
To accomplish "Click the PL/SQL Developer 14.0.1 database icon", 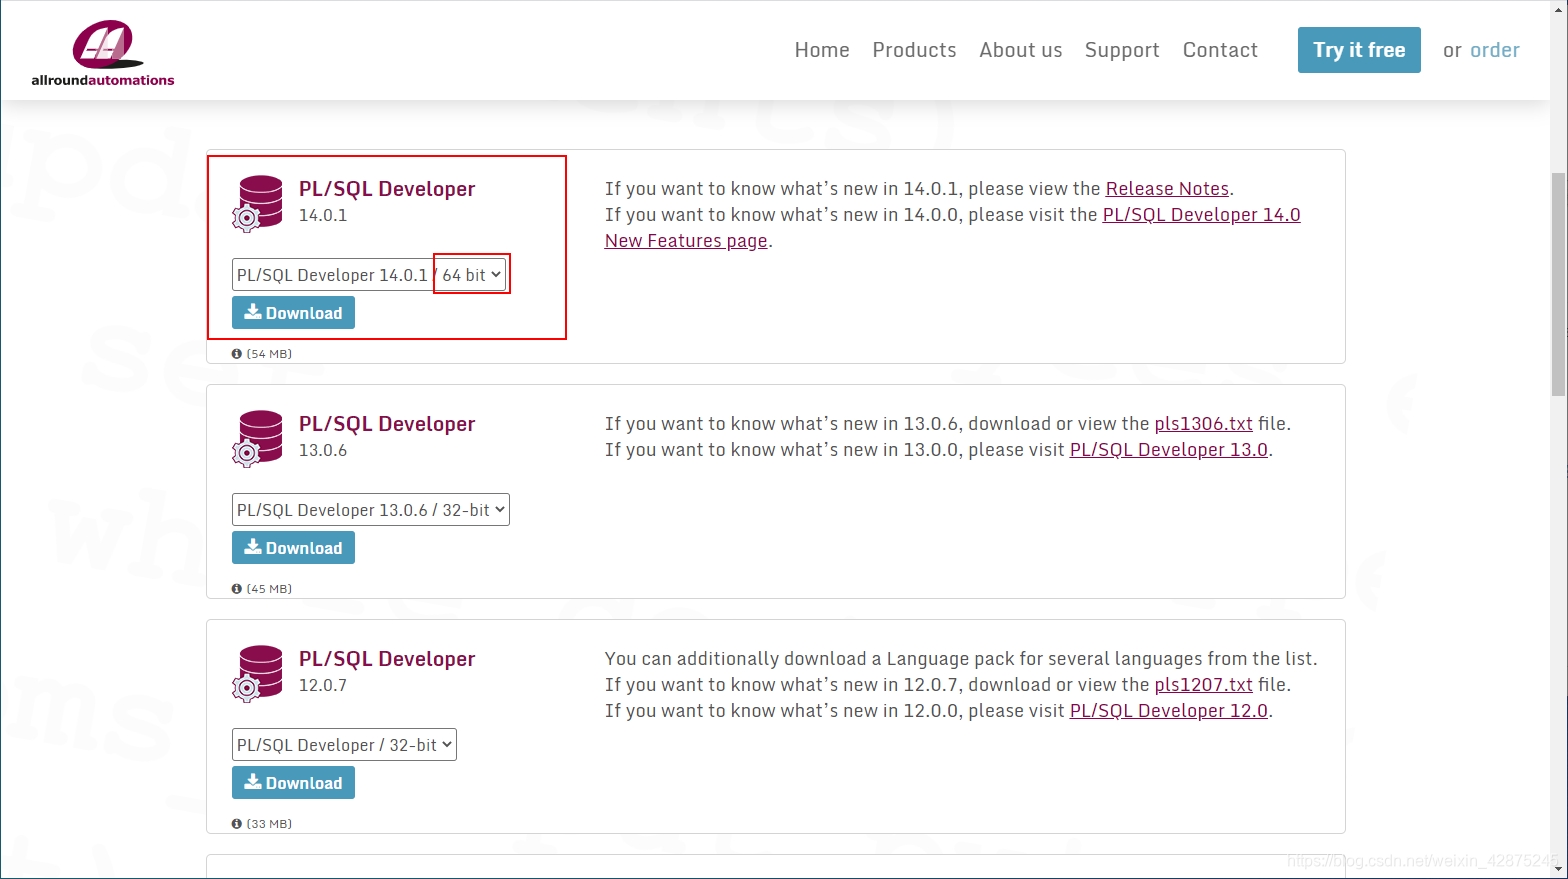I will click(x=260, y=203).
